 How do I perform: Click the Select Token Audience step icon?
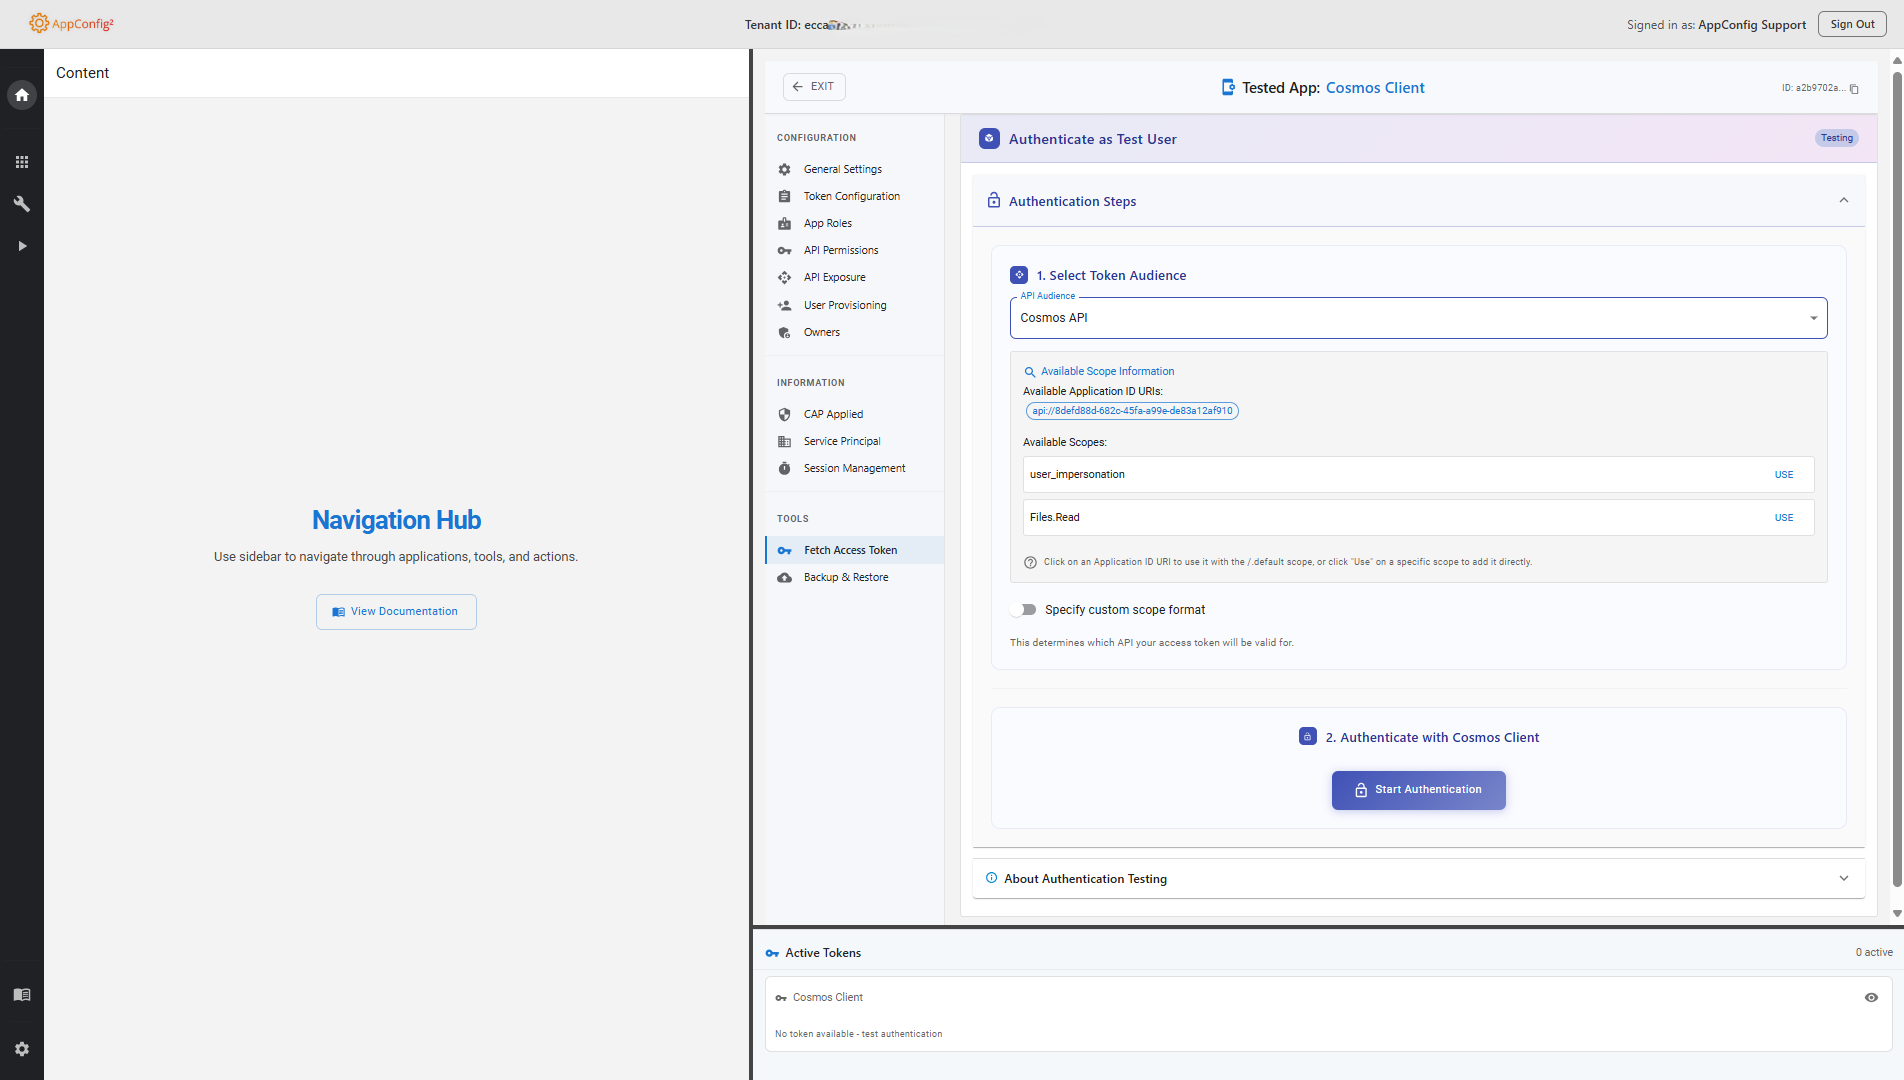click(x=1019, y=275)
